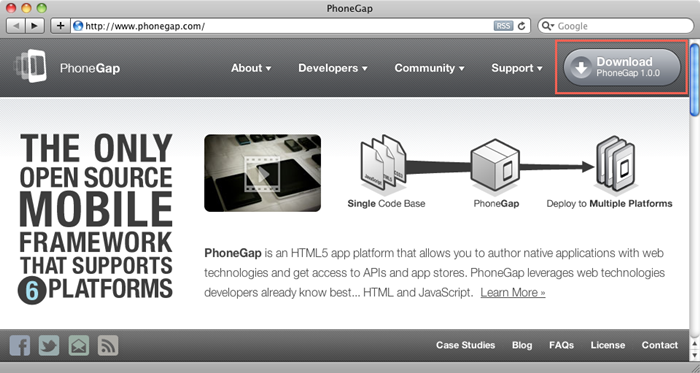This screenshot has height=373, width=700.
Task: Open the Community dropdown menu
Action: [x=429, y=68]
